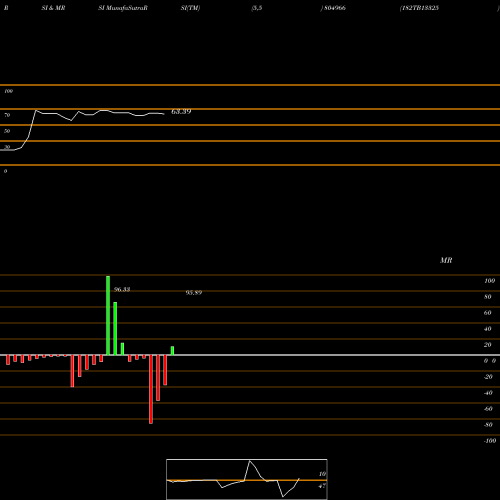Click the "-40" label on the MR axis

pos(488,393)
